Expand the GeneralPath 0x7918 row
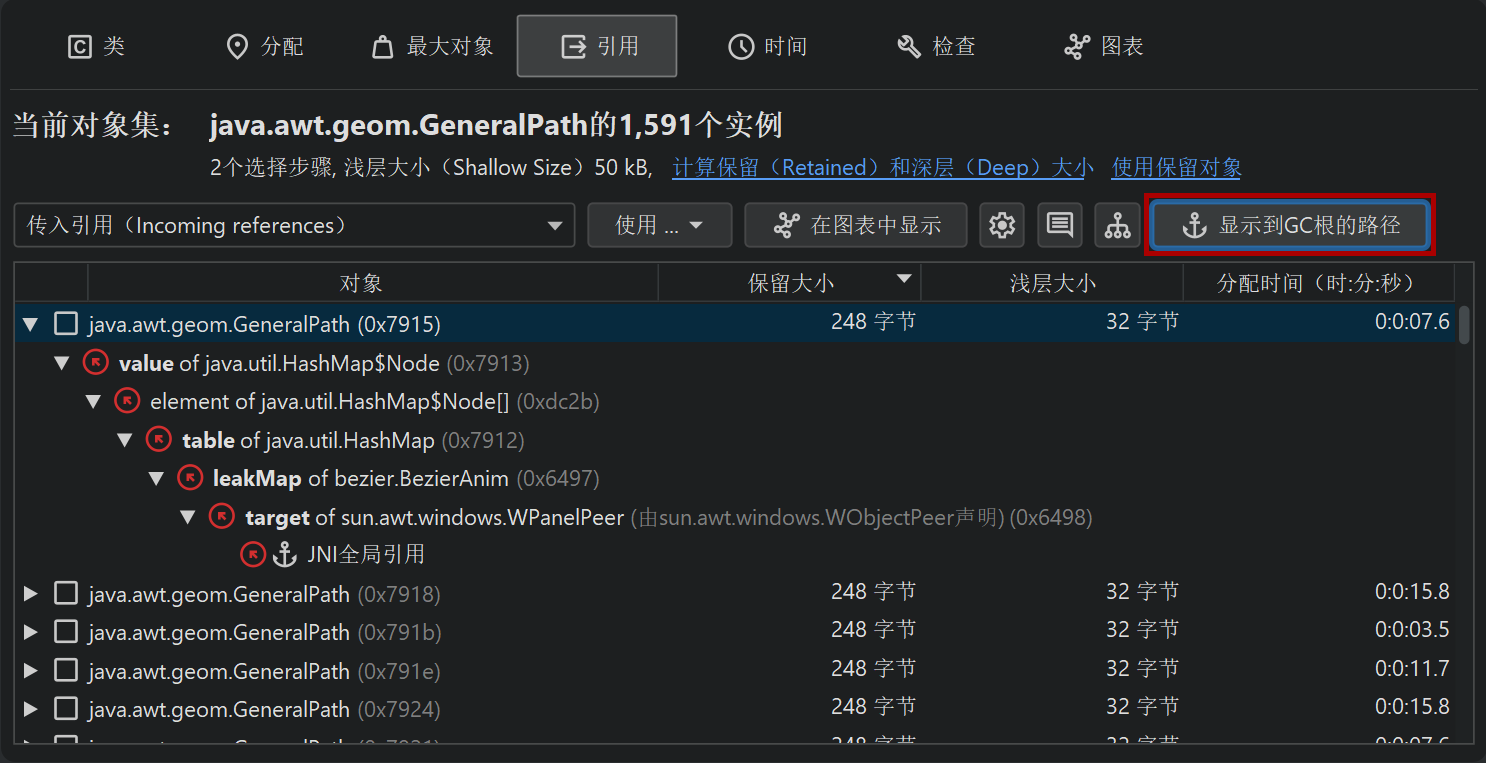 [30, 594]
